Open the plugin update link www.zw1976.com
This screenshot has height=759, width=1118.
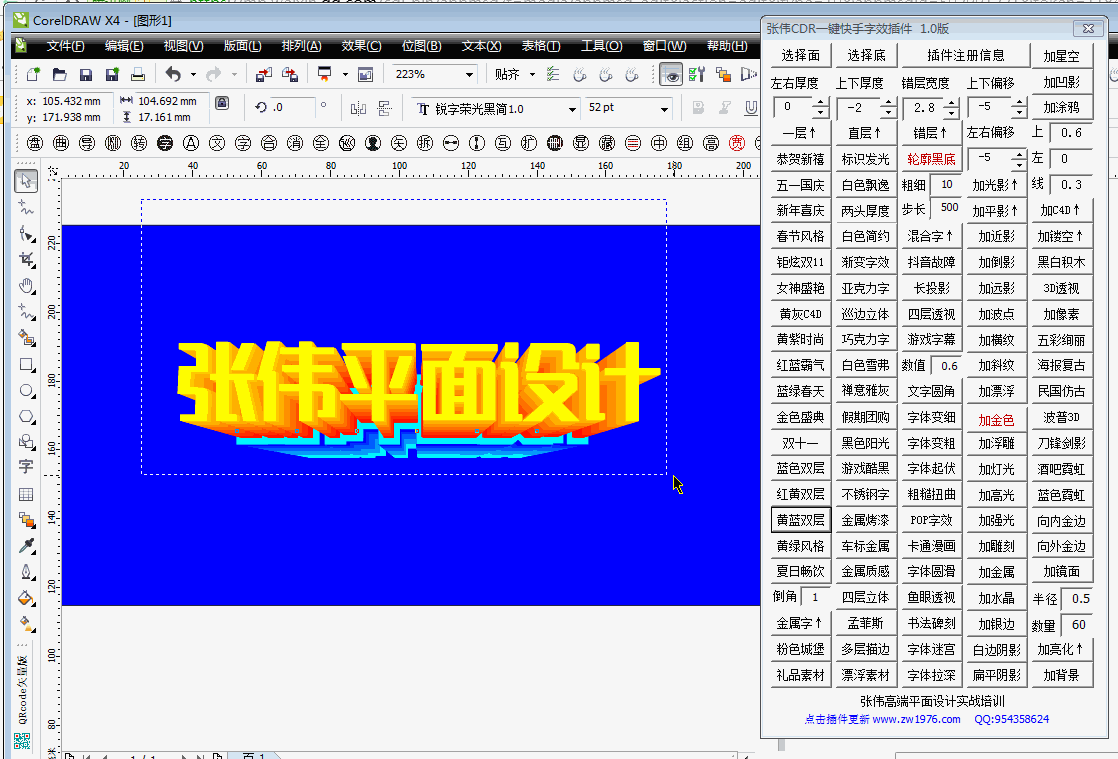916,719
